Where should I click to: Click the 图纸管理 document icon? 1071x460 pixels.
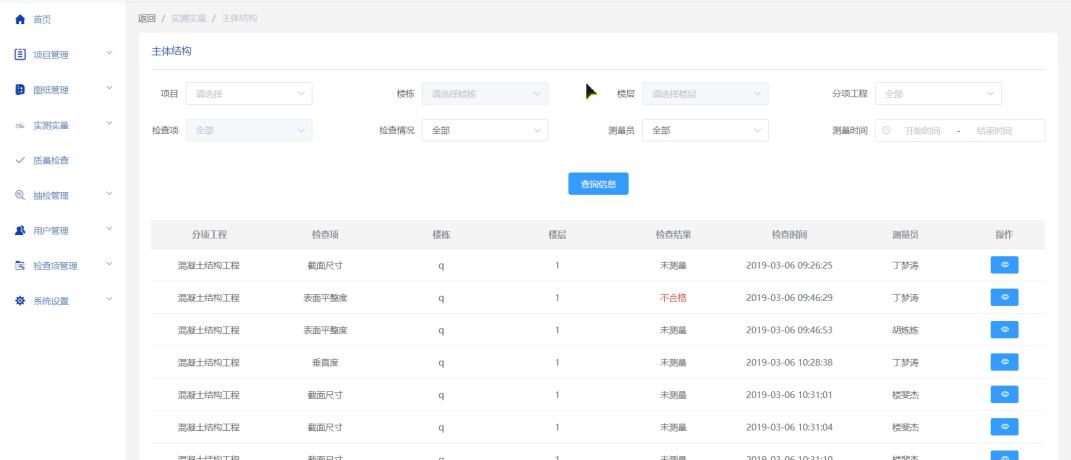(x=20, y=90)
